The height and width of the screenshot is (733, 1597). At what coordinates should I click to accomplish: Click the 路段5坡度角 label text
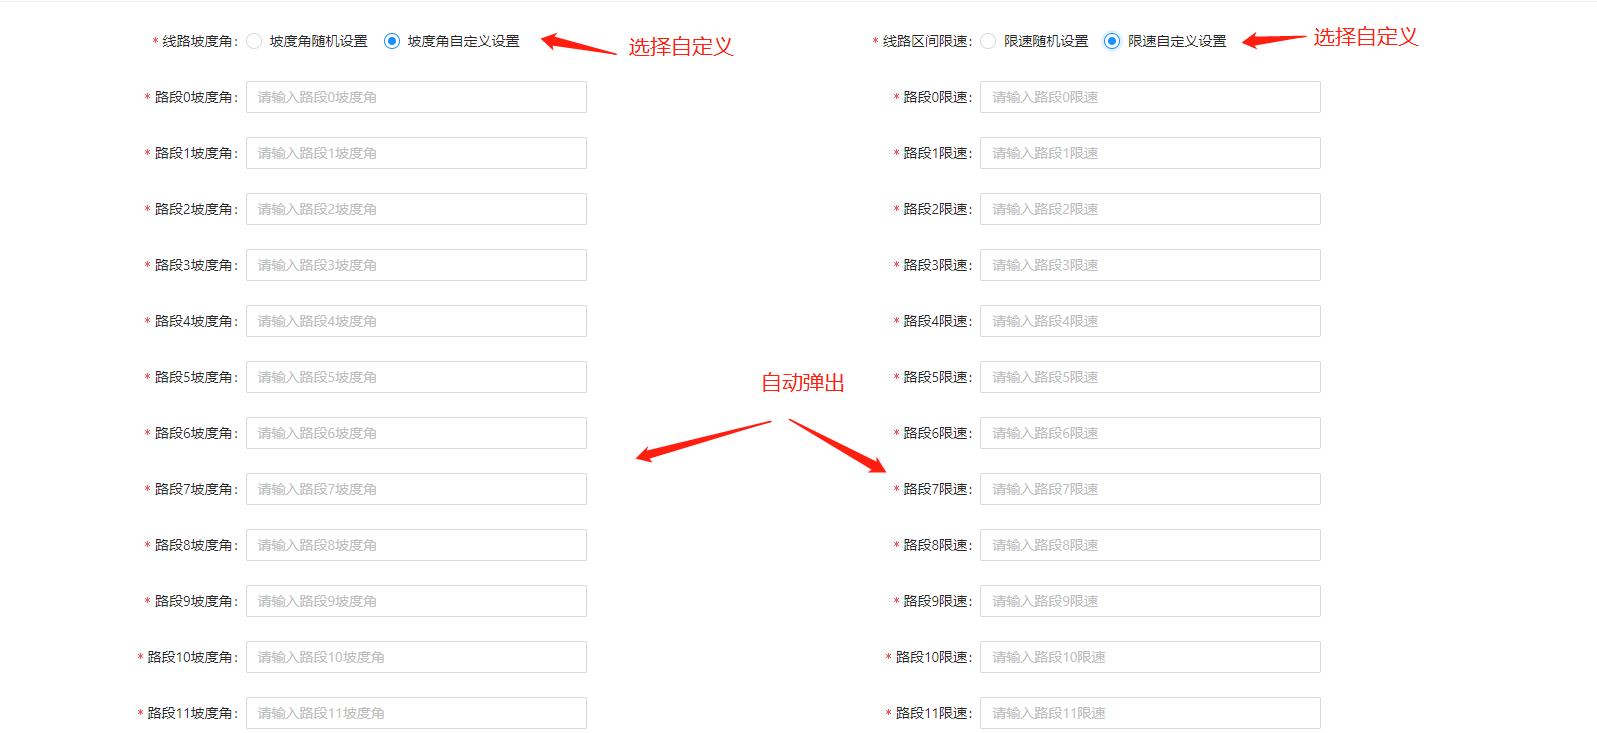[x=194, y=377]
